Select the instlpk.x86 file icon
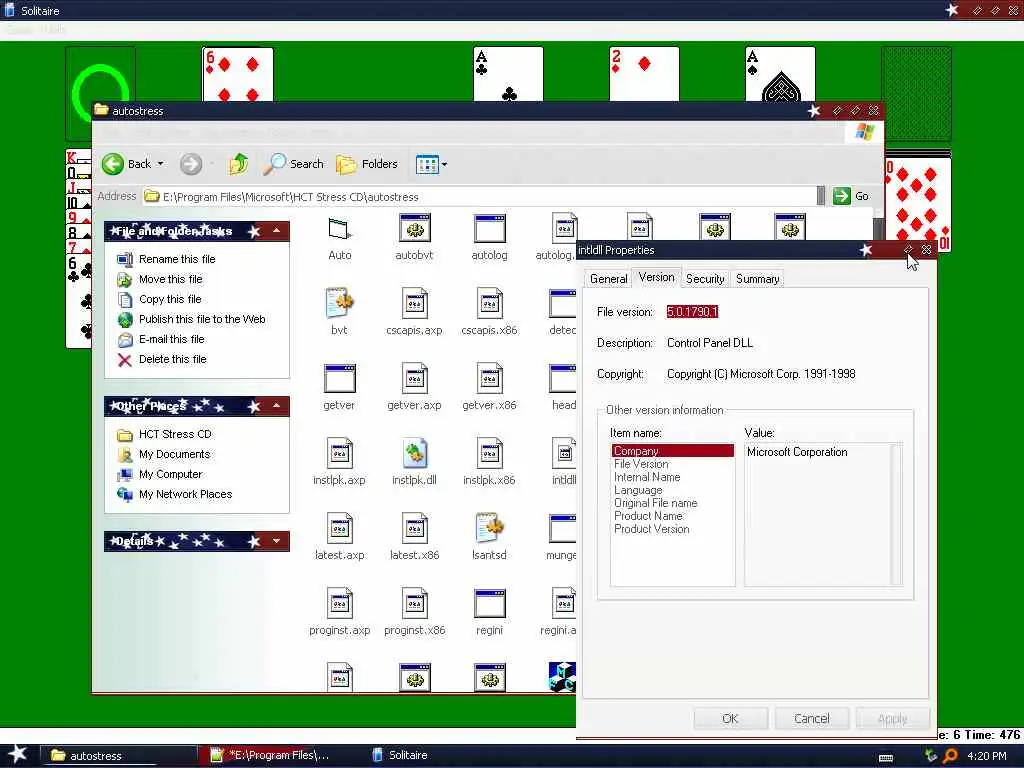 pyautogui.click(x=489, y=453)
